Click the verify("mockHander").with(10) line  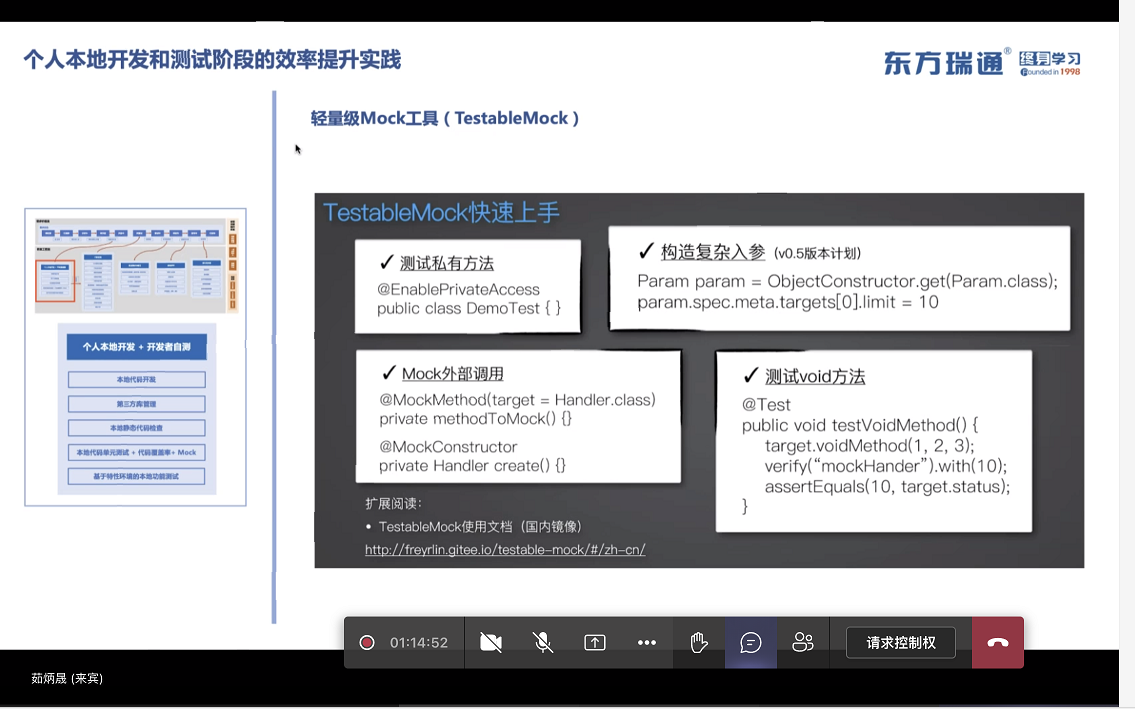click(x=886, y=466)
